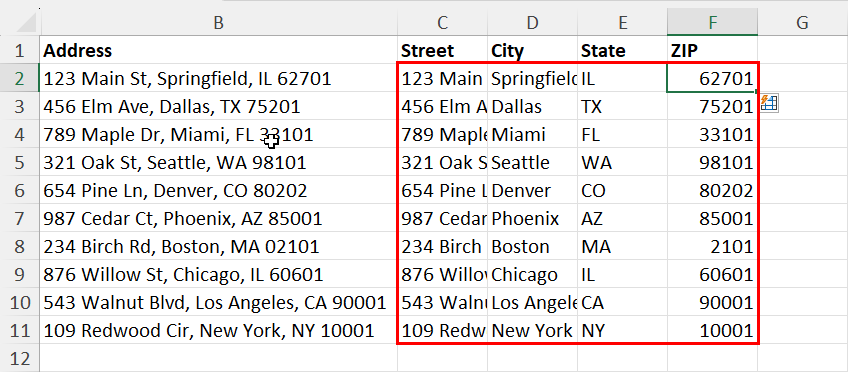Select row 12 header

pos(20,358)
